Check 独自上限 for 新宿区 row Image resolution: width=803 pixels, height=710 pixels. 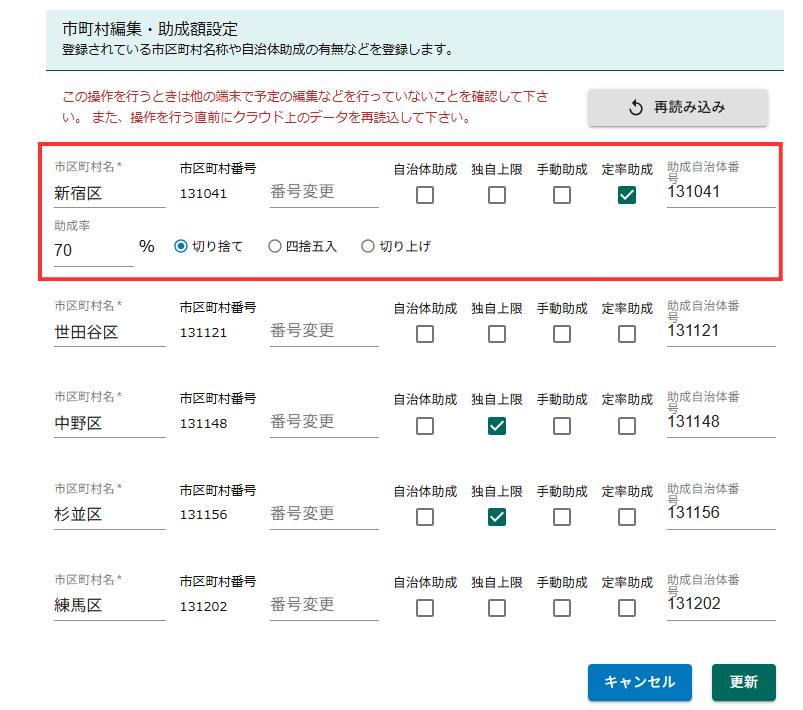497,195
